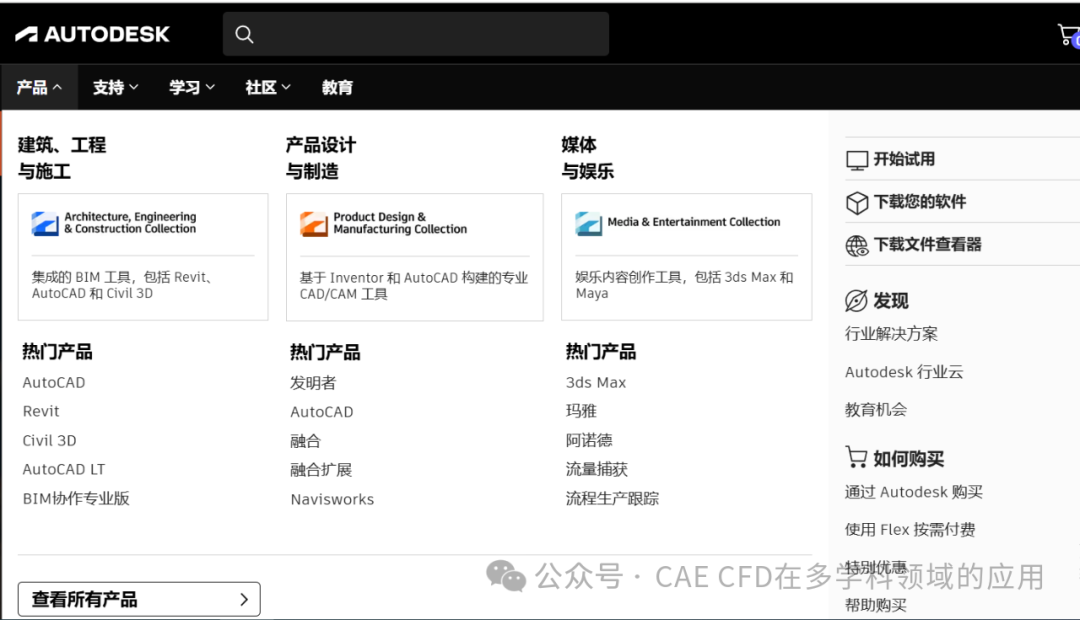Open AutoCAD under 建筑、工程与施工

[54, 382]
